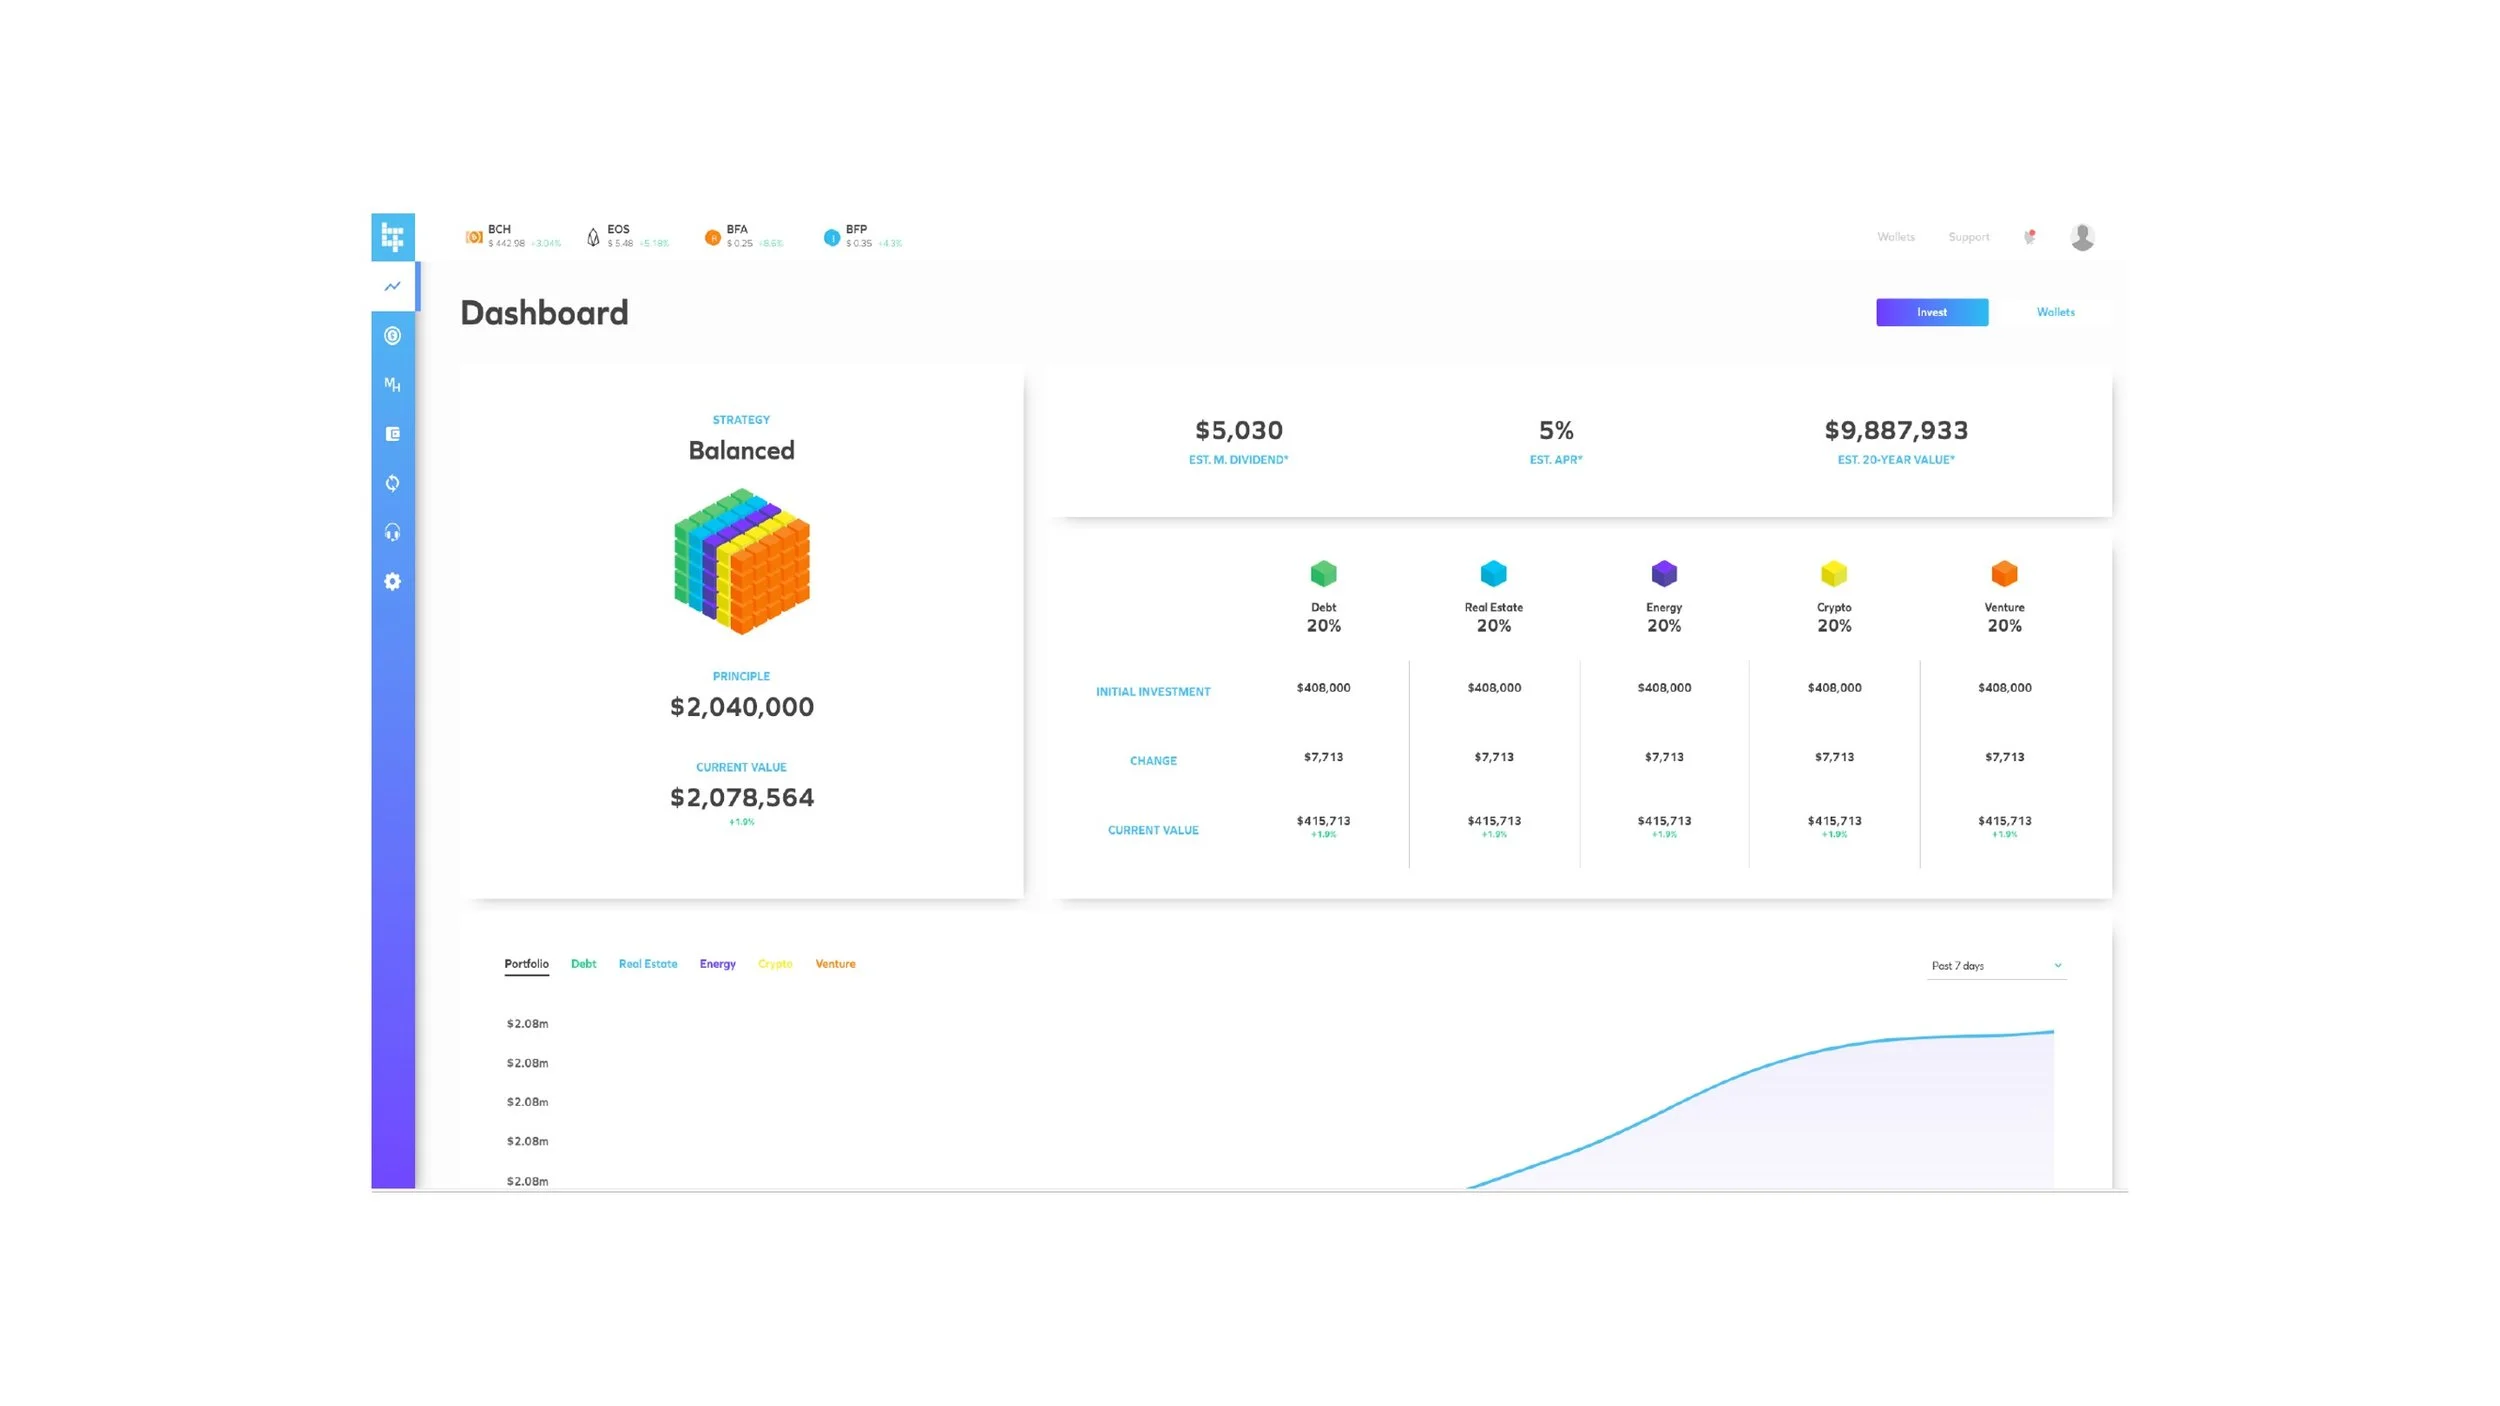This screenshot has width=2500, height=1406.
Task: Open support headset icon in sidebar
Action: (x=392, y=532)
